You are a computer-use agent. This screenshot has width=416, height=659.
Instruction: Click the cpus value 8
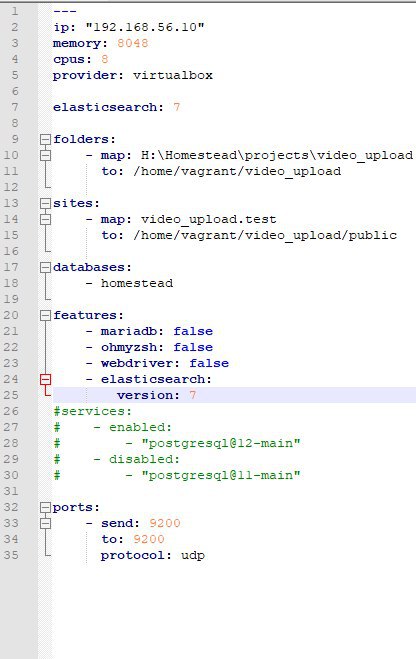pos(105,59)
